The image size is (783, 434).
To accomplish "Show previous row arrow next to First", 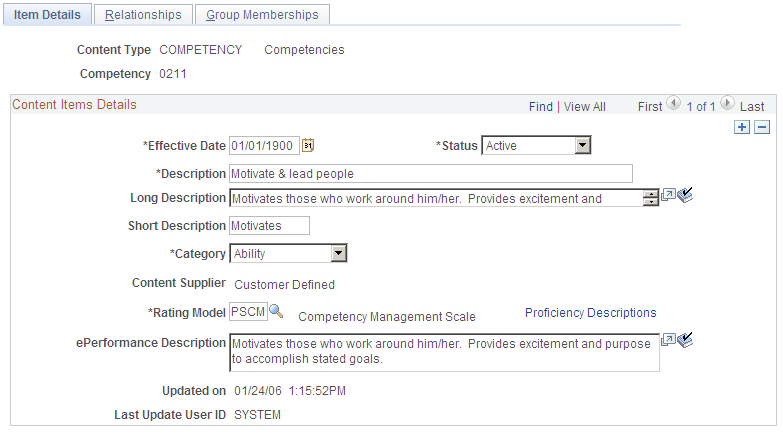I will tap(674, 103).
